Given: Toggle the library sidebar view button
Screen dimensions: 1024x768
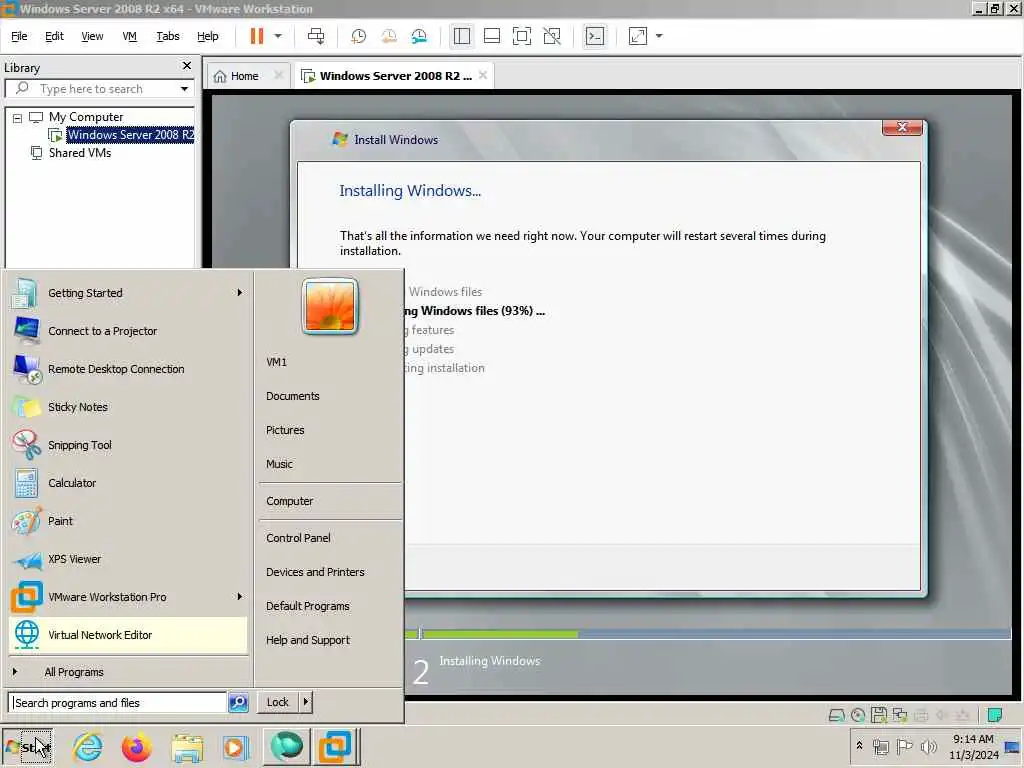Looking at the screenshot, I should click(x=462, y=36).
